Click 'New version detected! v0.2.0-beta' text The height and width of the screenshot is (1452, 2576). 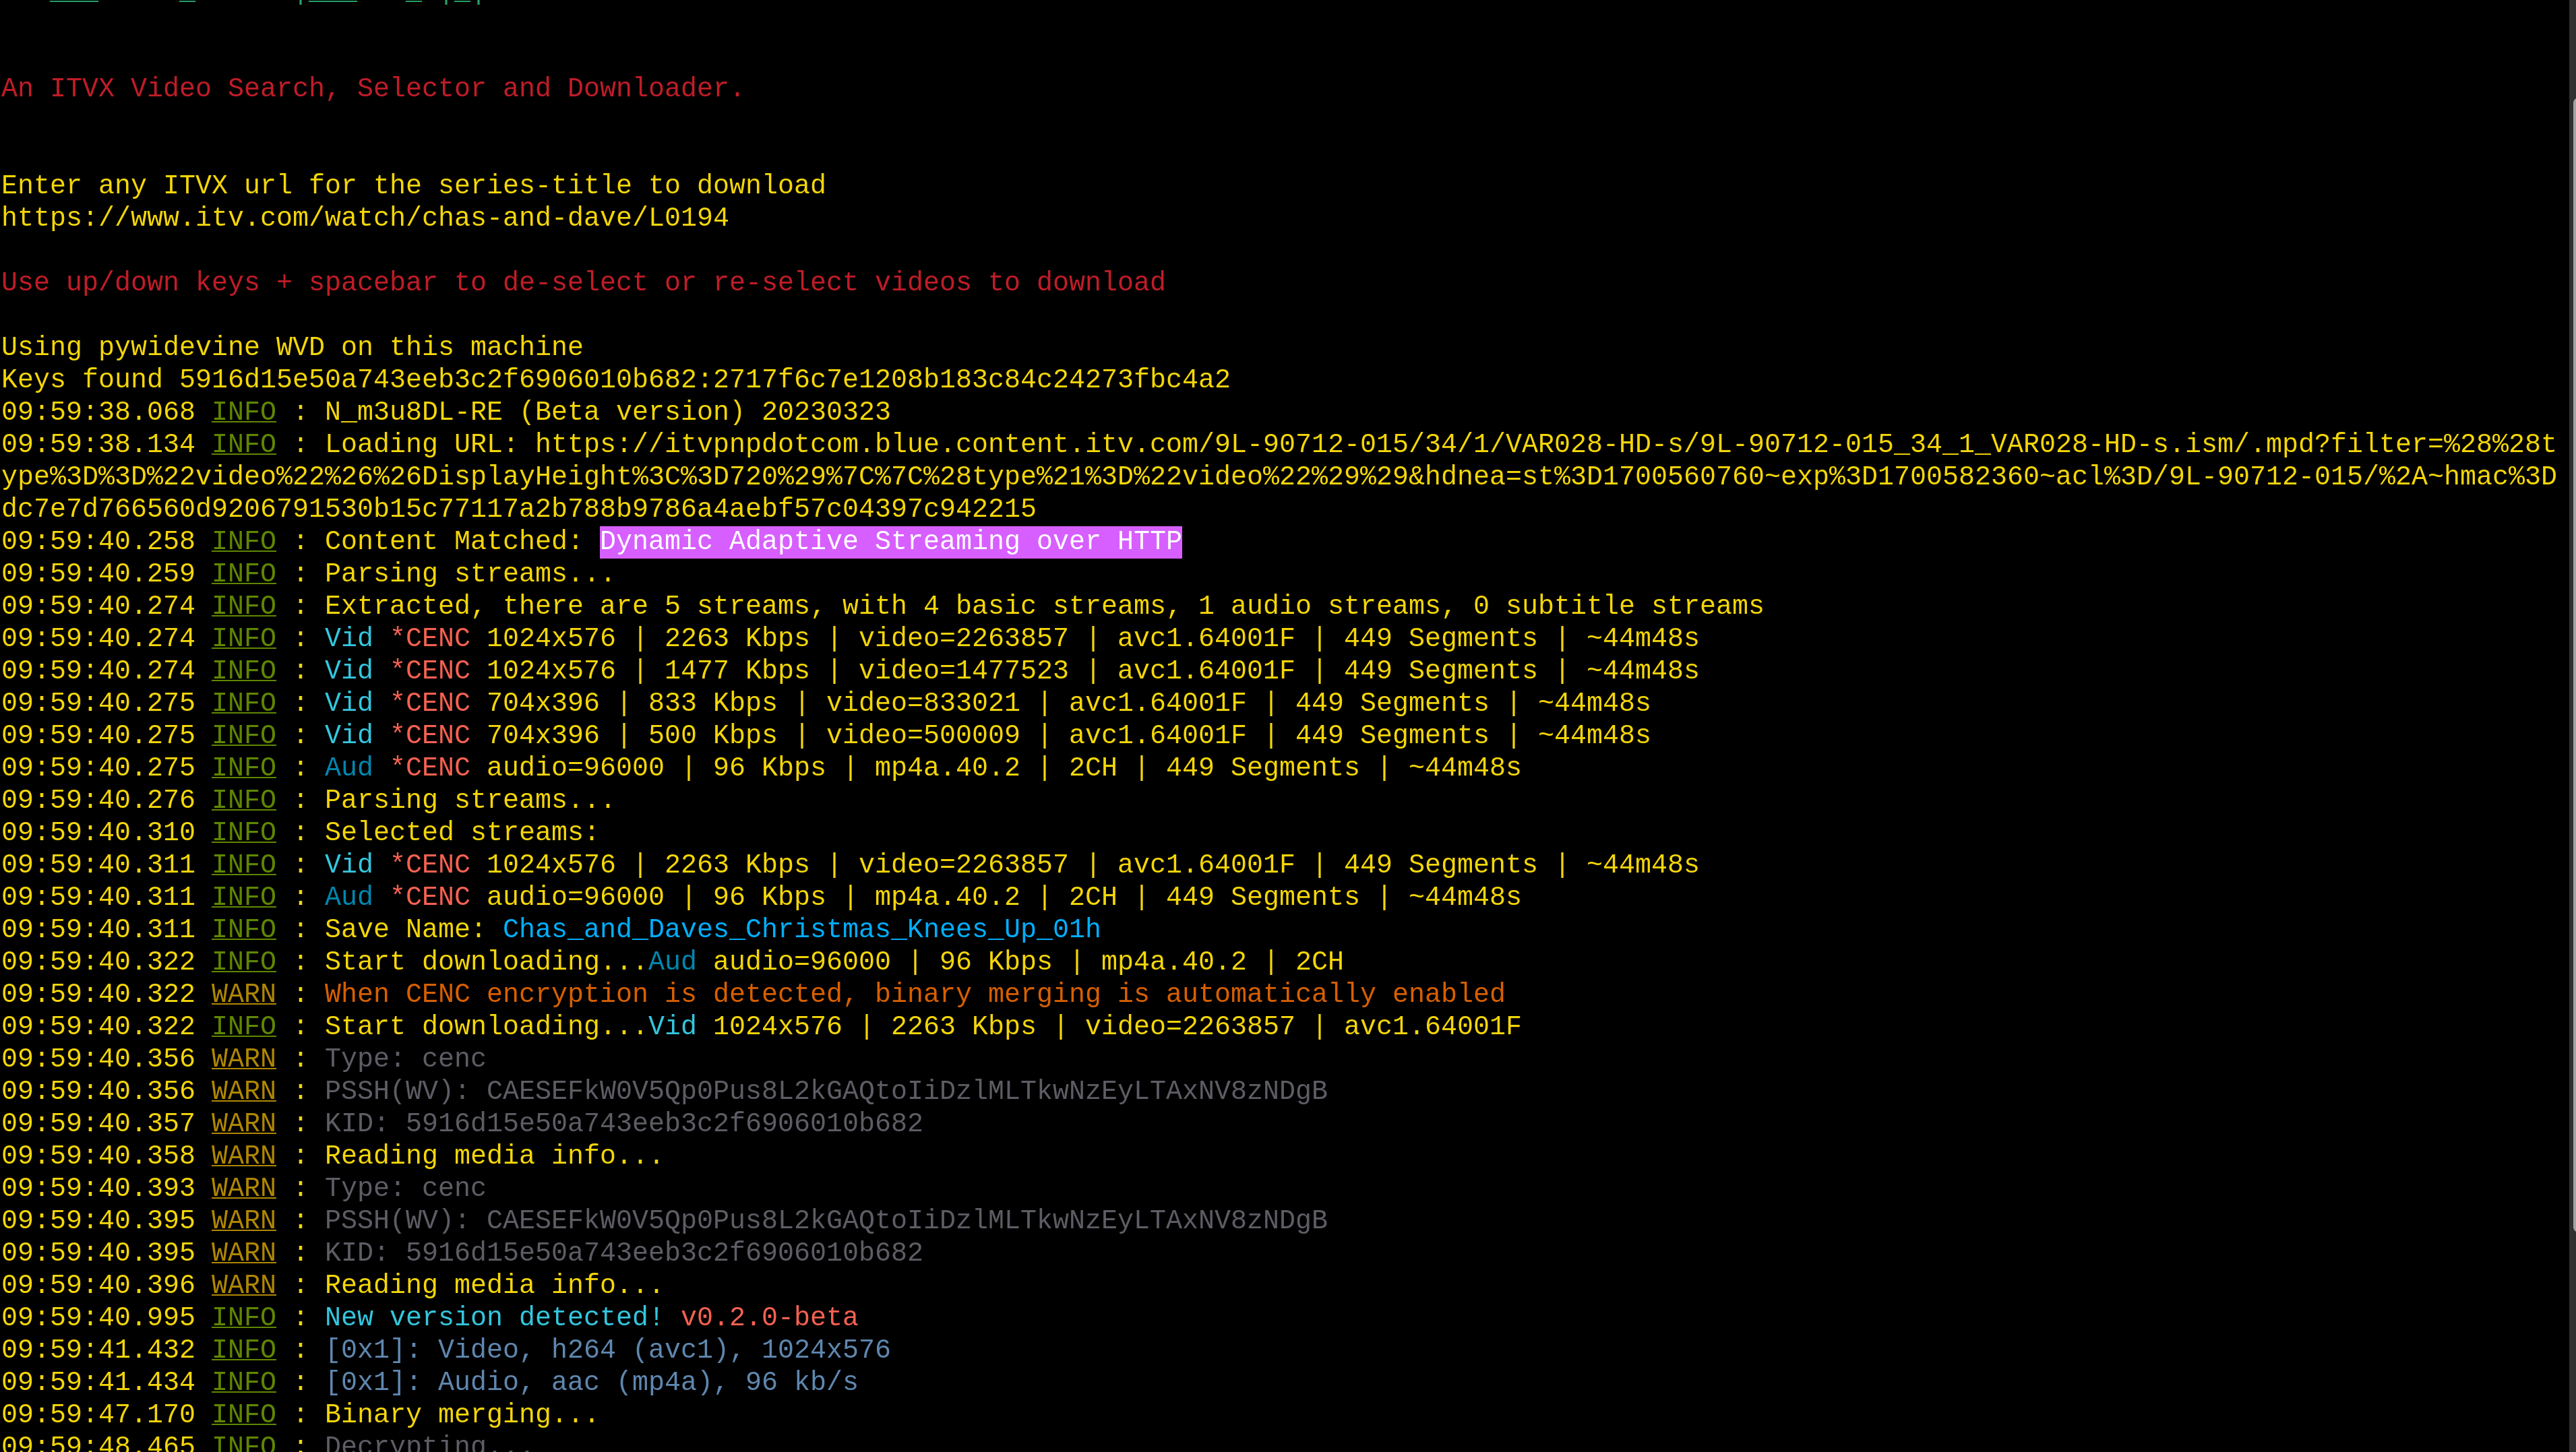click(591, 1317)
